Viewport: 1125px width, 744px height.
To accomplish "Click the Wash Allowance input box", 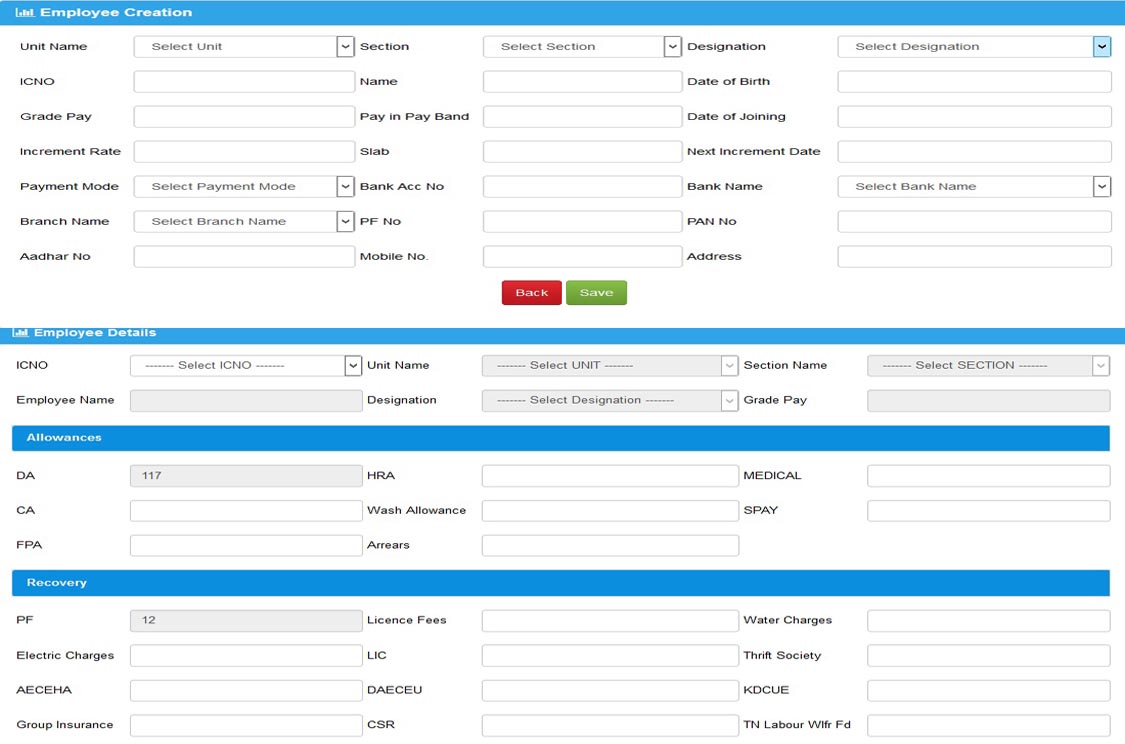I will (x=609, y=511).
